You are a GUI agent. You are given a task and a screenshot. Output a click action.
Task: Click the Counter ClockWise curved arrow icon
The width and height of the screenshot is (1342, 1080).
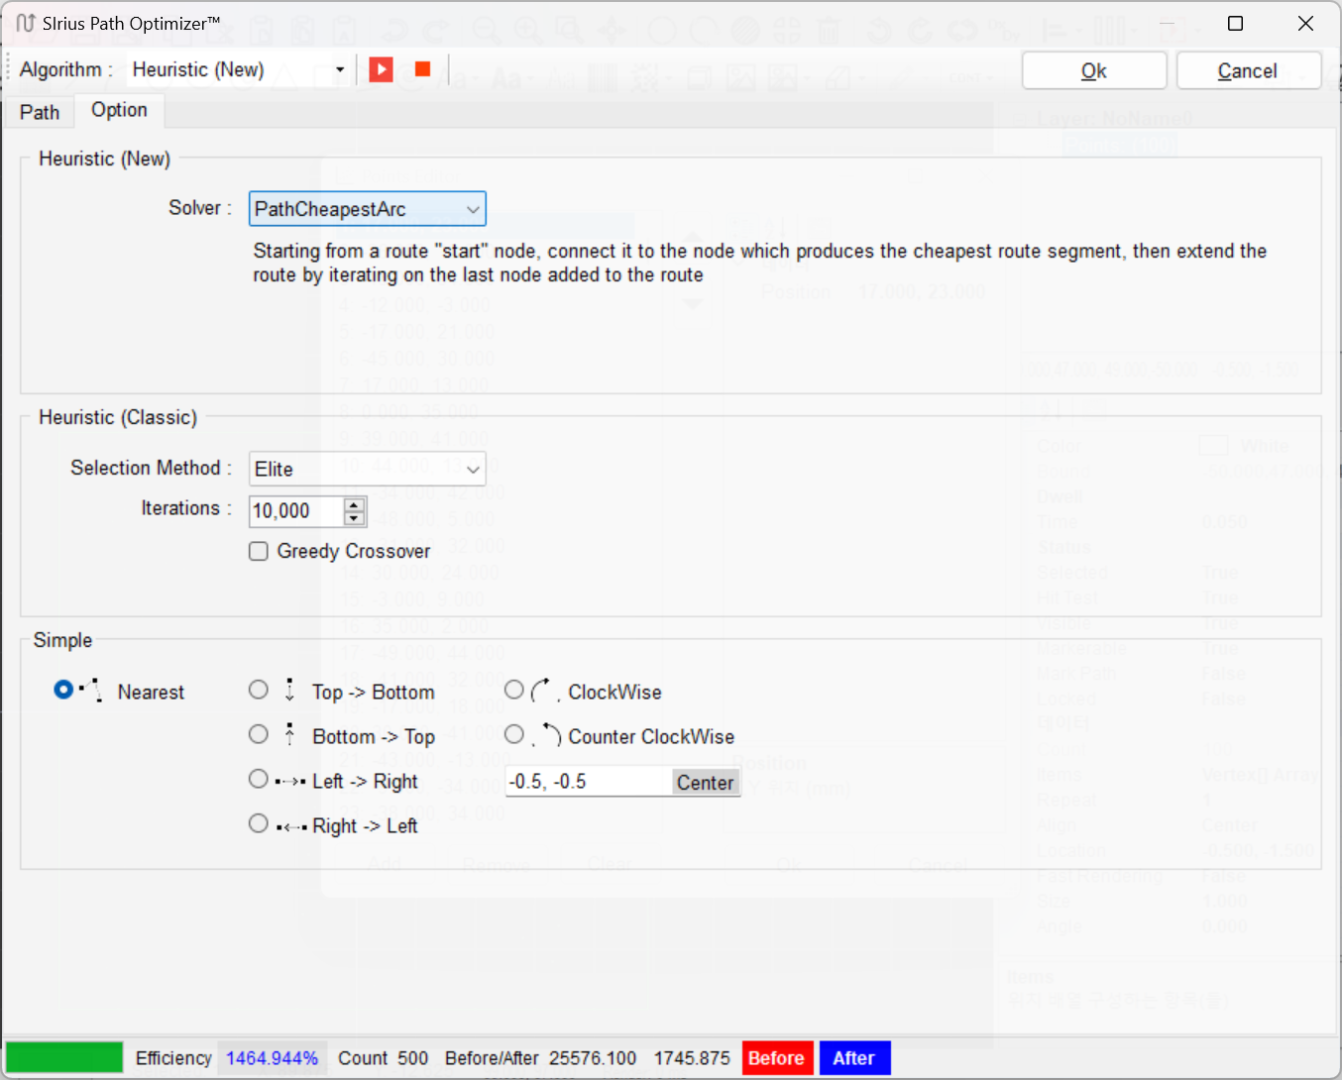click(x=548, y=735)
